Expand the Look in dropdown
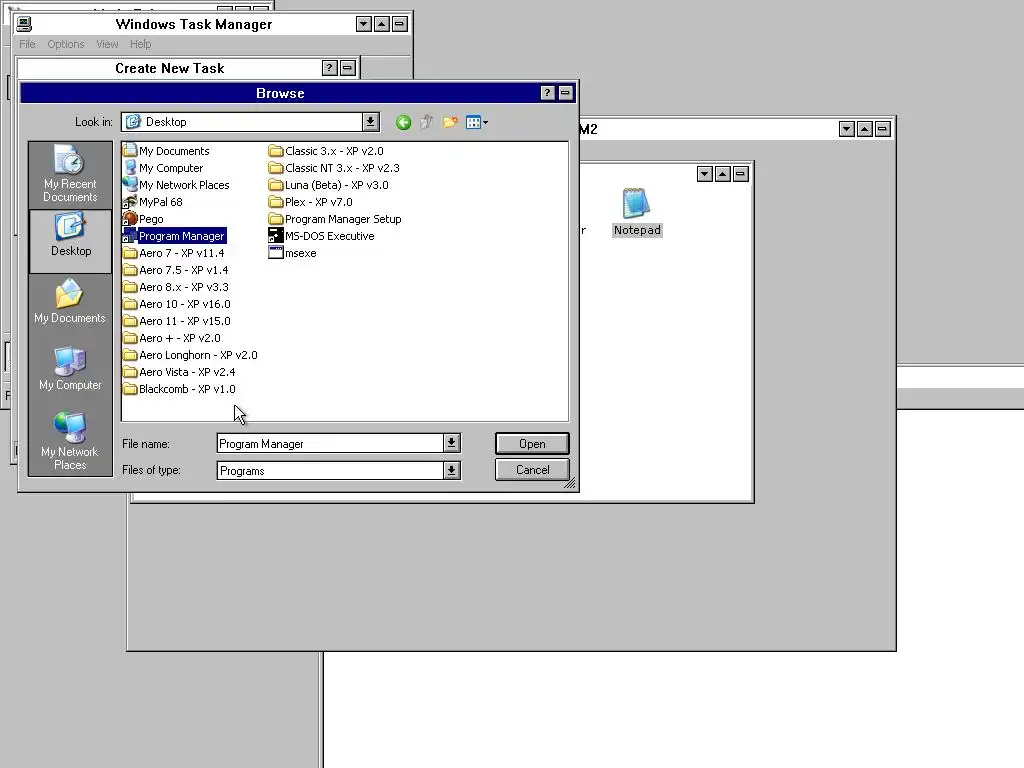 point(370,121)
